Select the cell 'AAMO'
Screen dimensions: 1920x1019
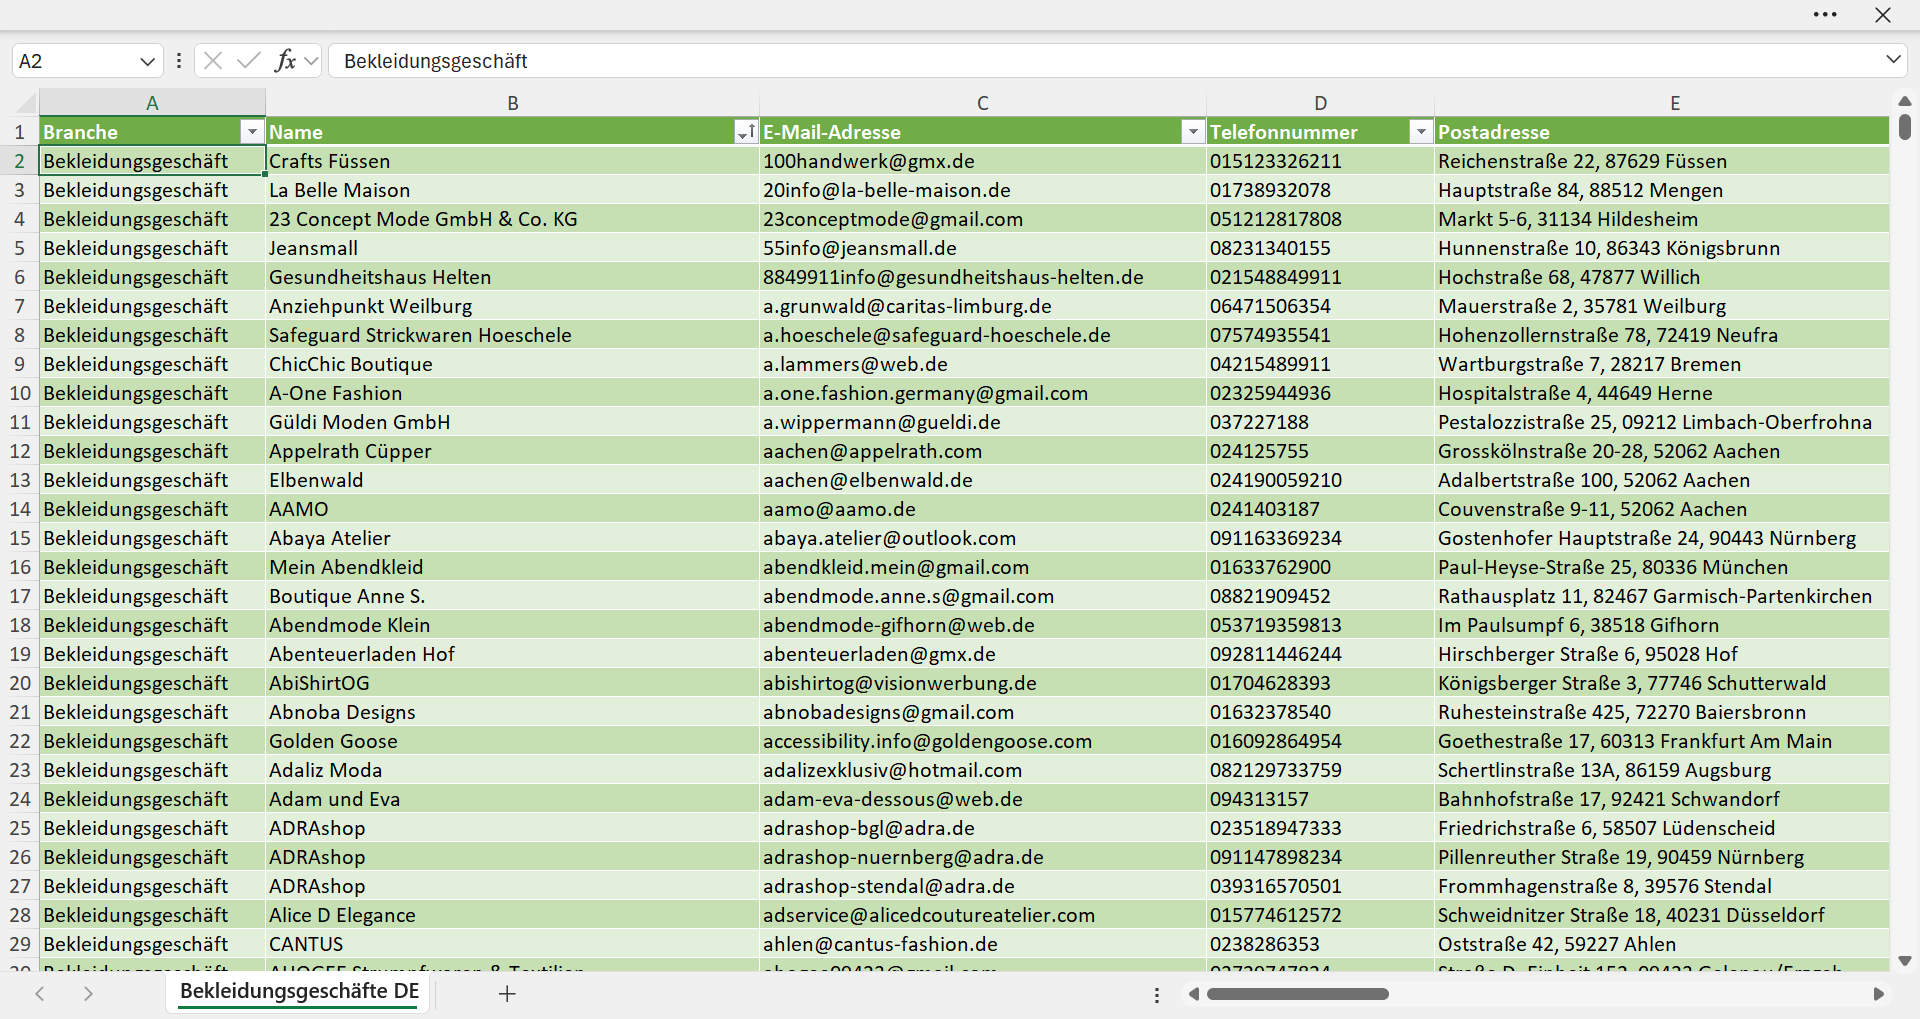pyautogui.click(x=513, y=509)
